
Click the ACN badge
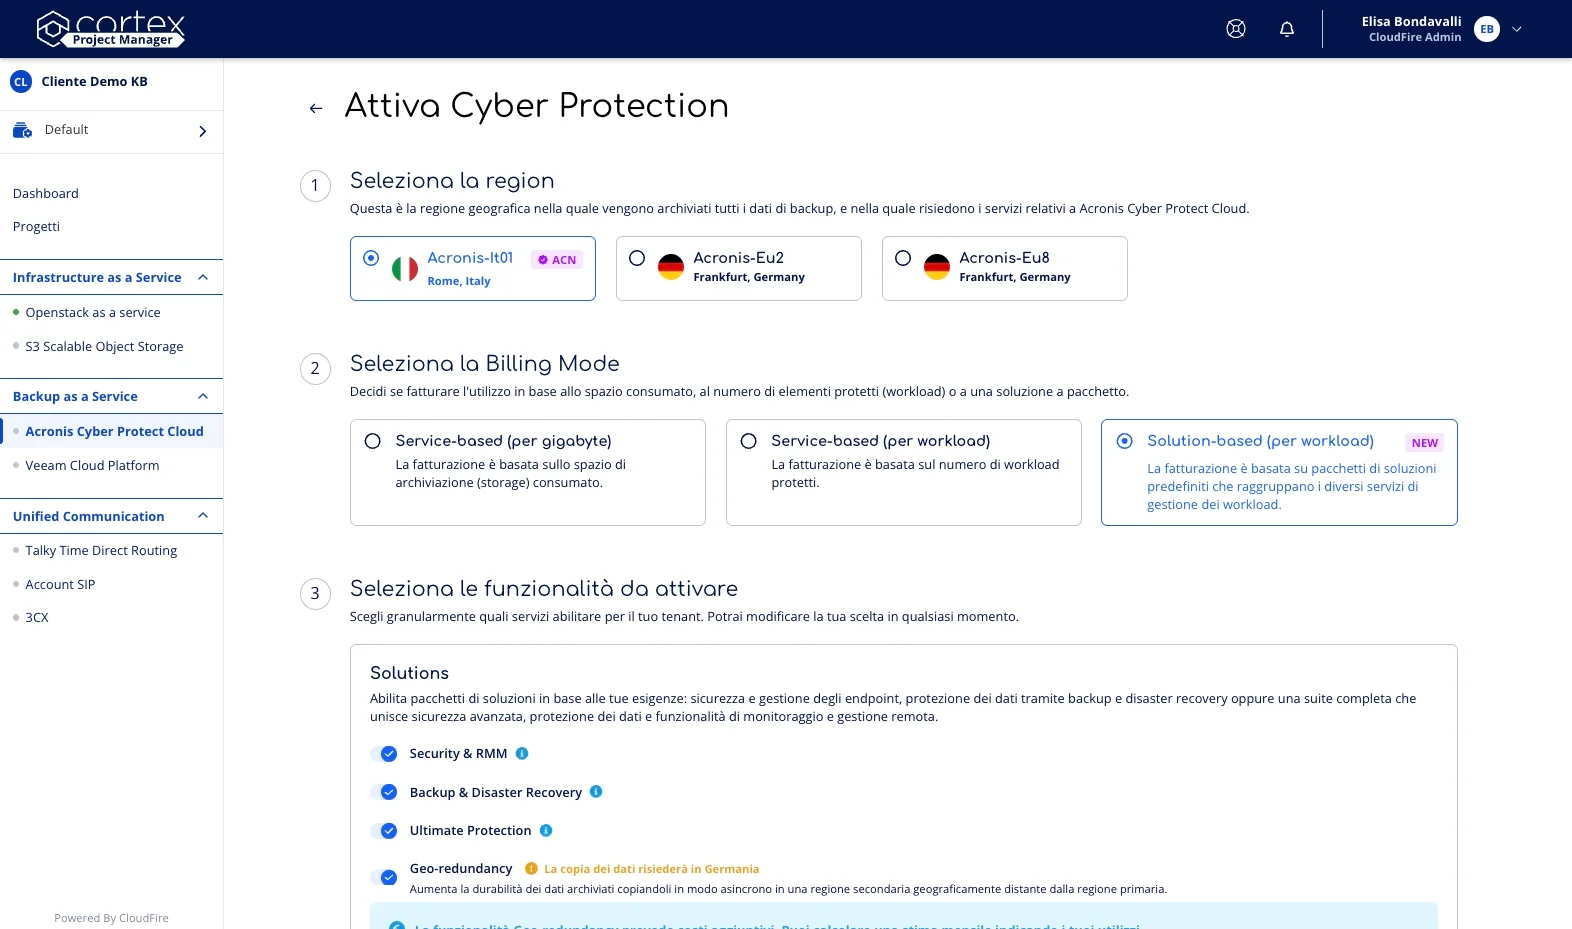557,260
